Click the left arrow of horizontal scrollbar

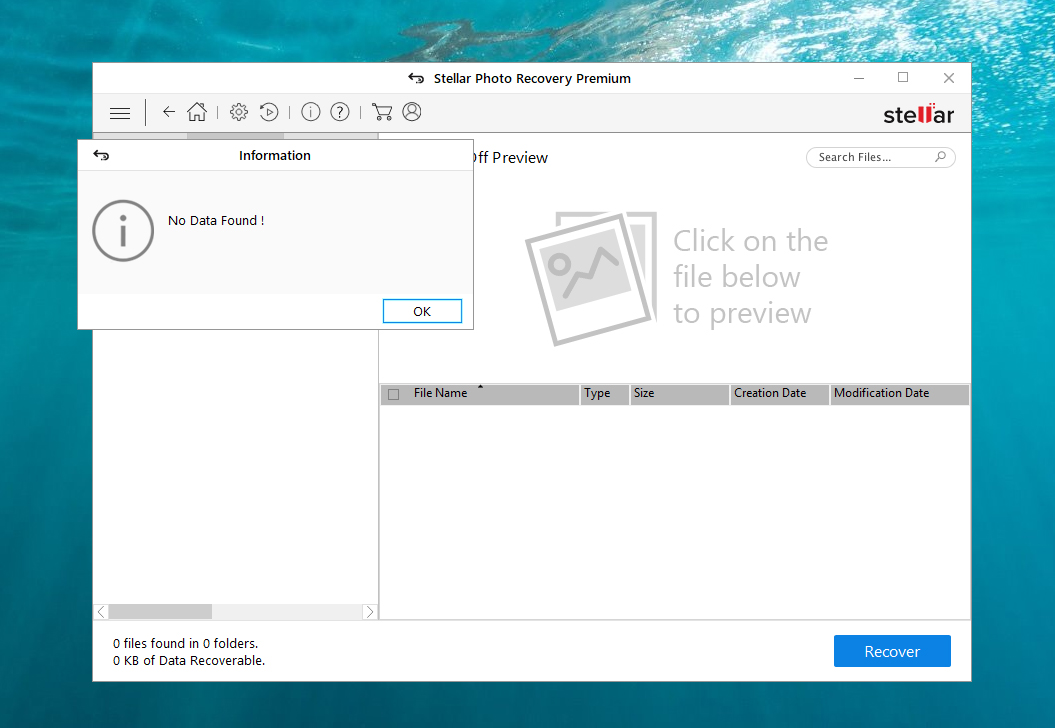[101, 612]
